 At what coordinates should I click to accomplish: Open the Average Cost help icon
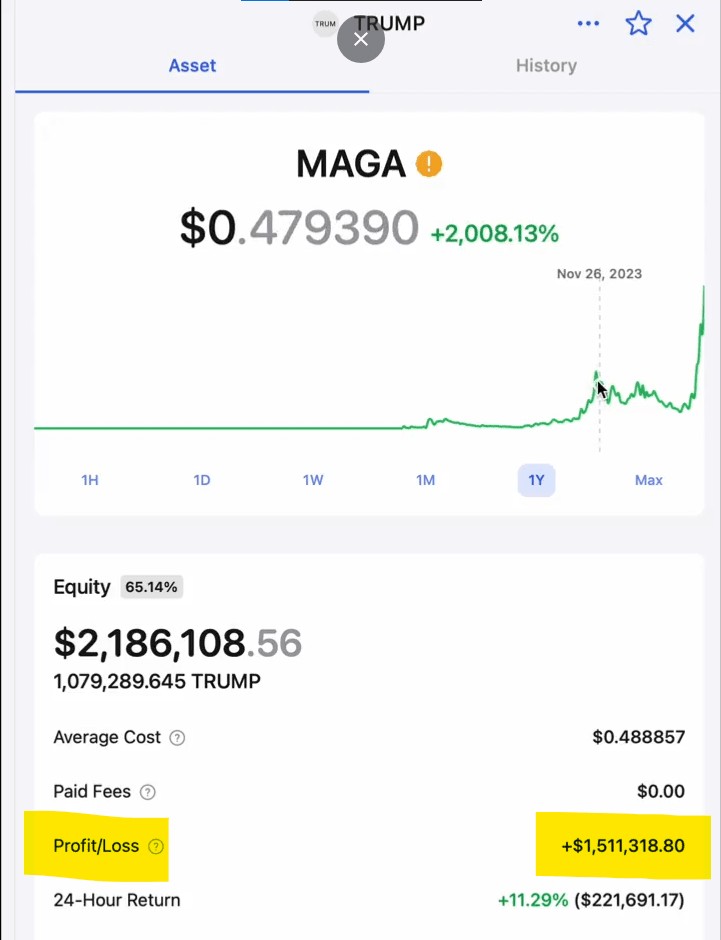[x=177, y=738]
